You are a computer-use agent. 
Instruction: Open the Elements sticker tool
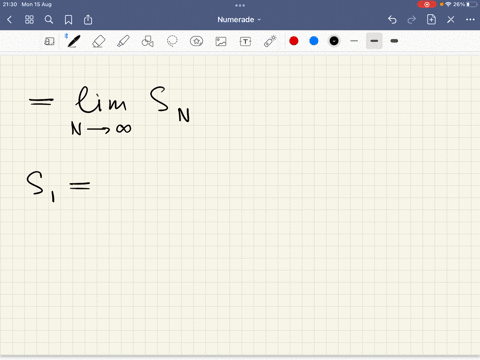click(x=196, y=41)
